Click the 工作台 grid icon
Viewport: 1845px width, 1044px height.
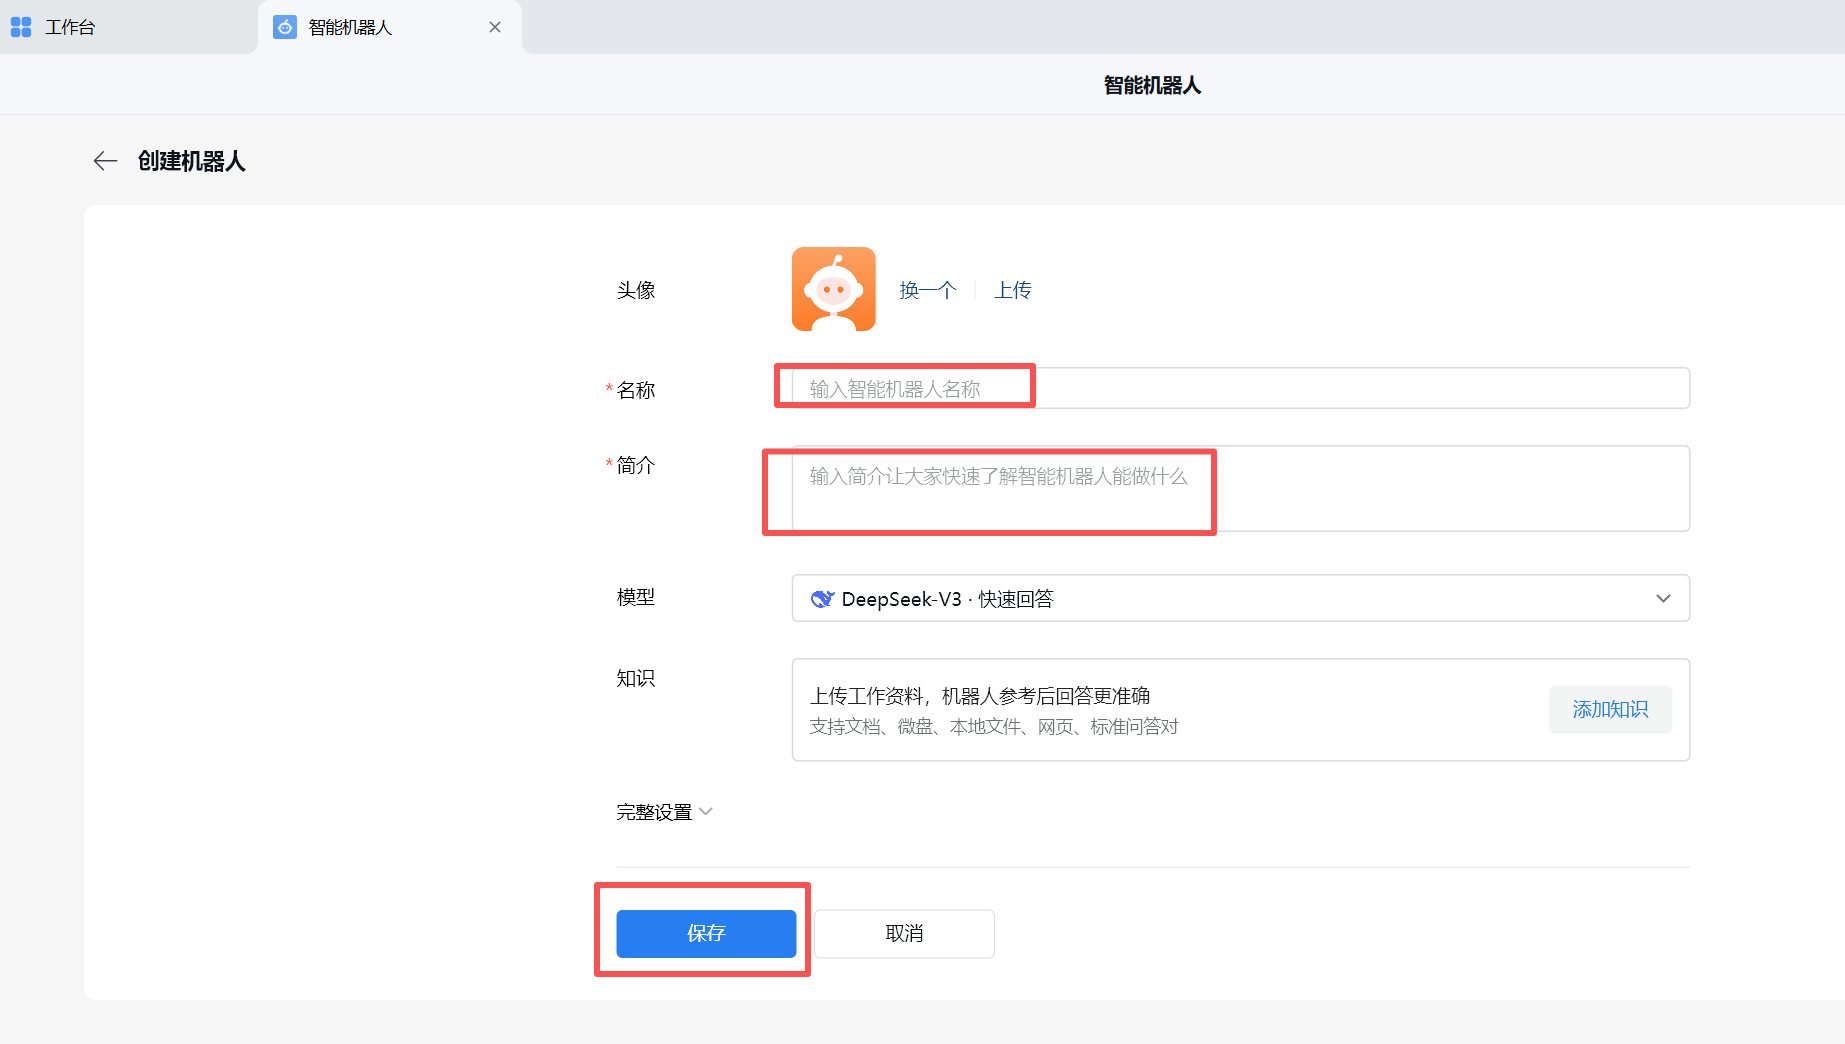click(21, 27)
